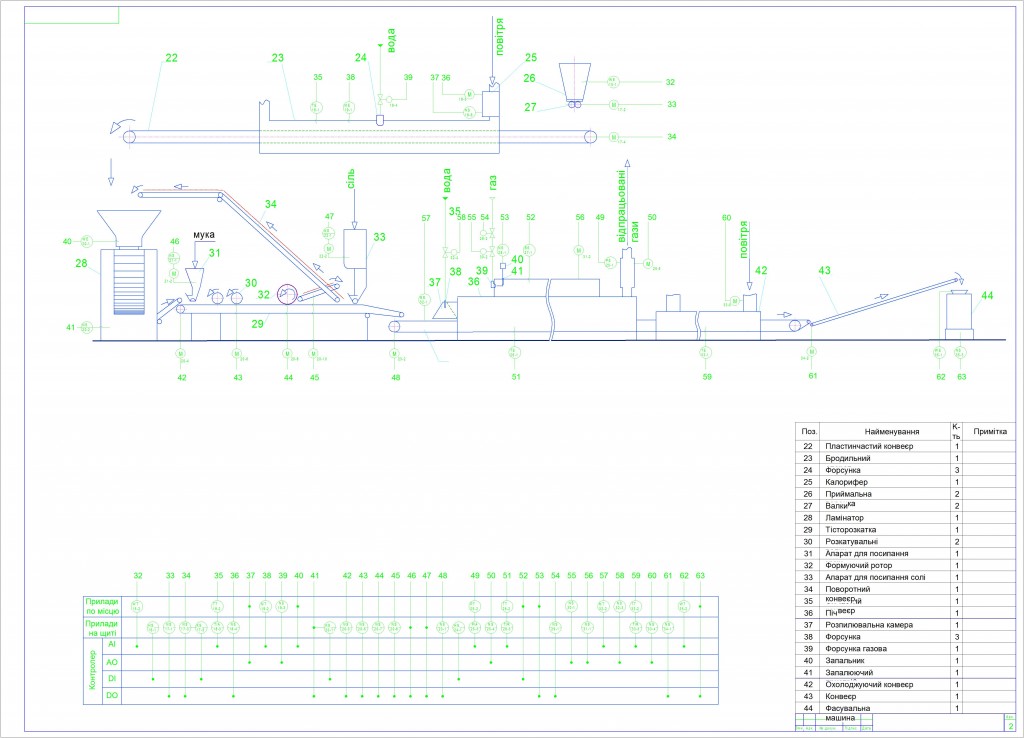Click callout number 22 above the plate conveyor
This screenshot has height=738, width=1024.
click(x=171, y=58)
